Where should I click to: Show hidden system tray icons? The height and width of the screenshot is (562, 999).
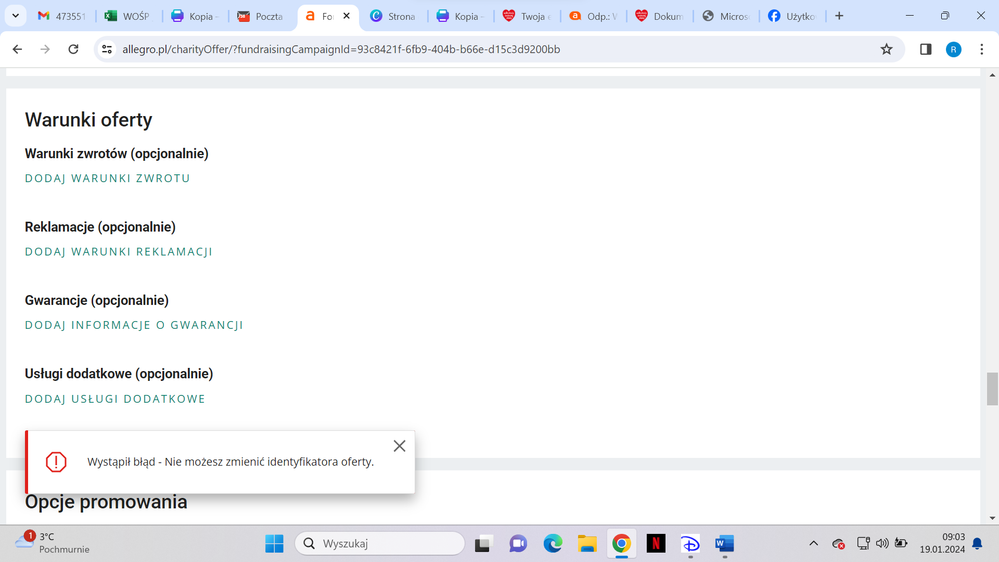813,544
